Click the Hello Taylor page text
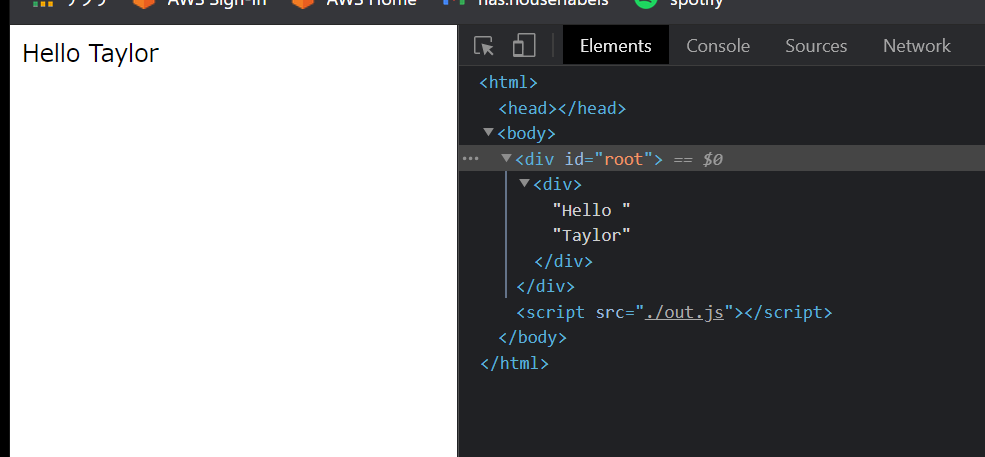This screenshot has width=985, height=457. [90, 53]
